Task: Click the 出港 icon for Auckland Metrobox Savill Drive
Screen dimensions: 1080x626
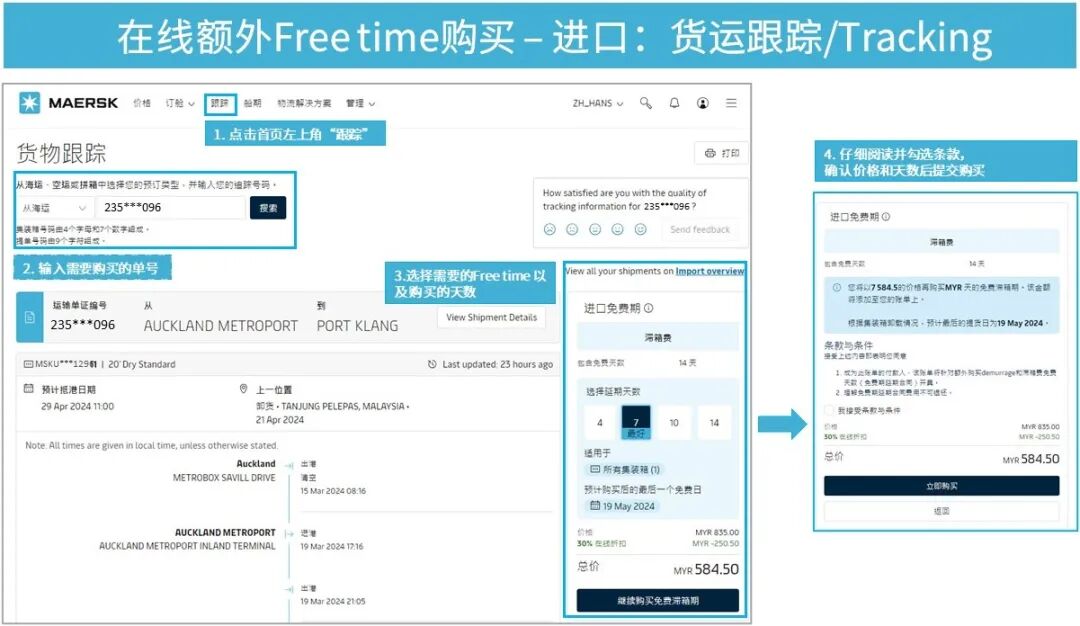Action: 289,465
